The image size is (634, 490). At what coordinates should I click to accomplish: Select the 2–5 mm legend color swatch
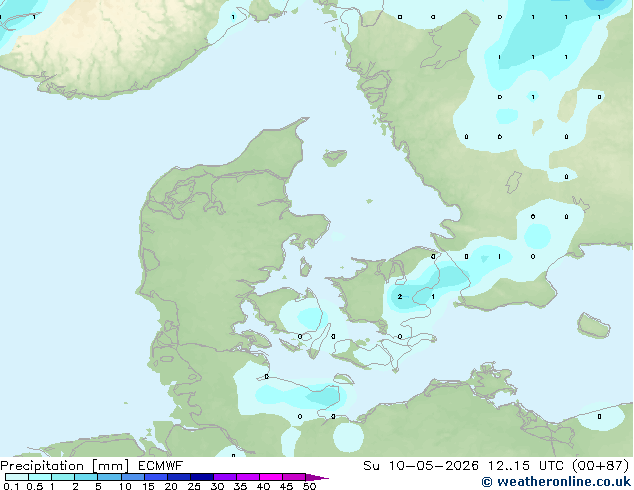(x=86, y=477)
